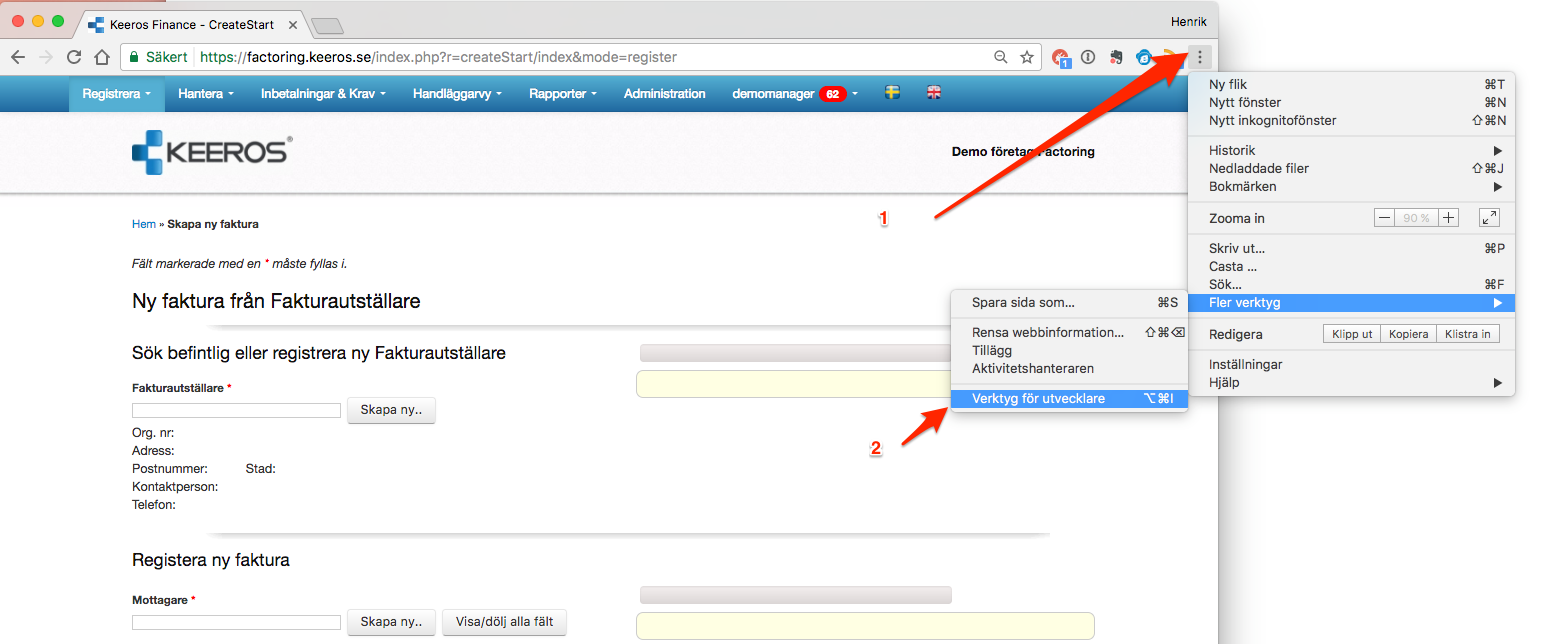This screenshot has width=1557, height=644.
Task: Select Casta ... menu item
Action: (x=1351, y=266)
